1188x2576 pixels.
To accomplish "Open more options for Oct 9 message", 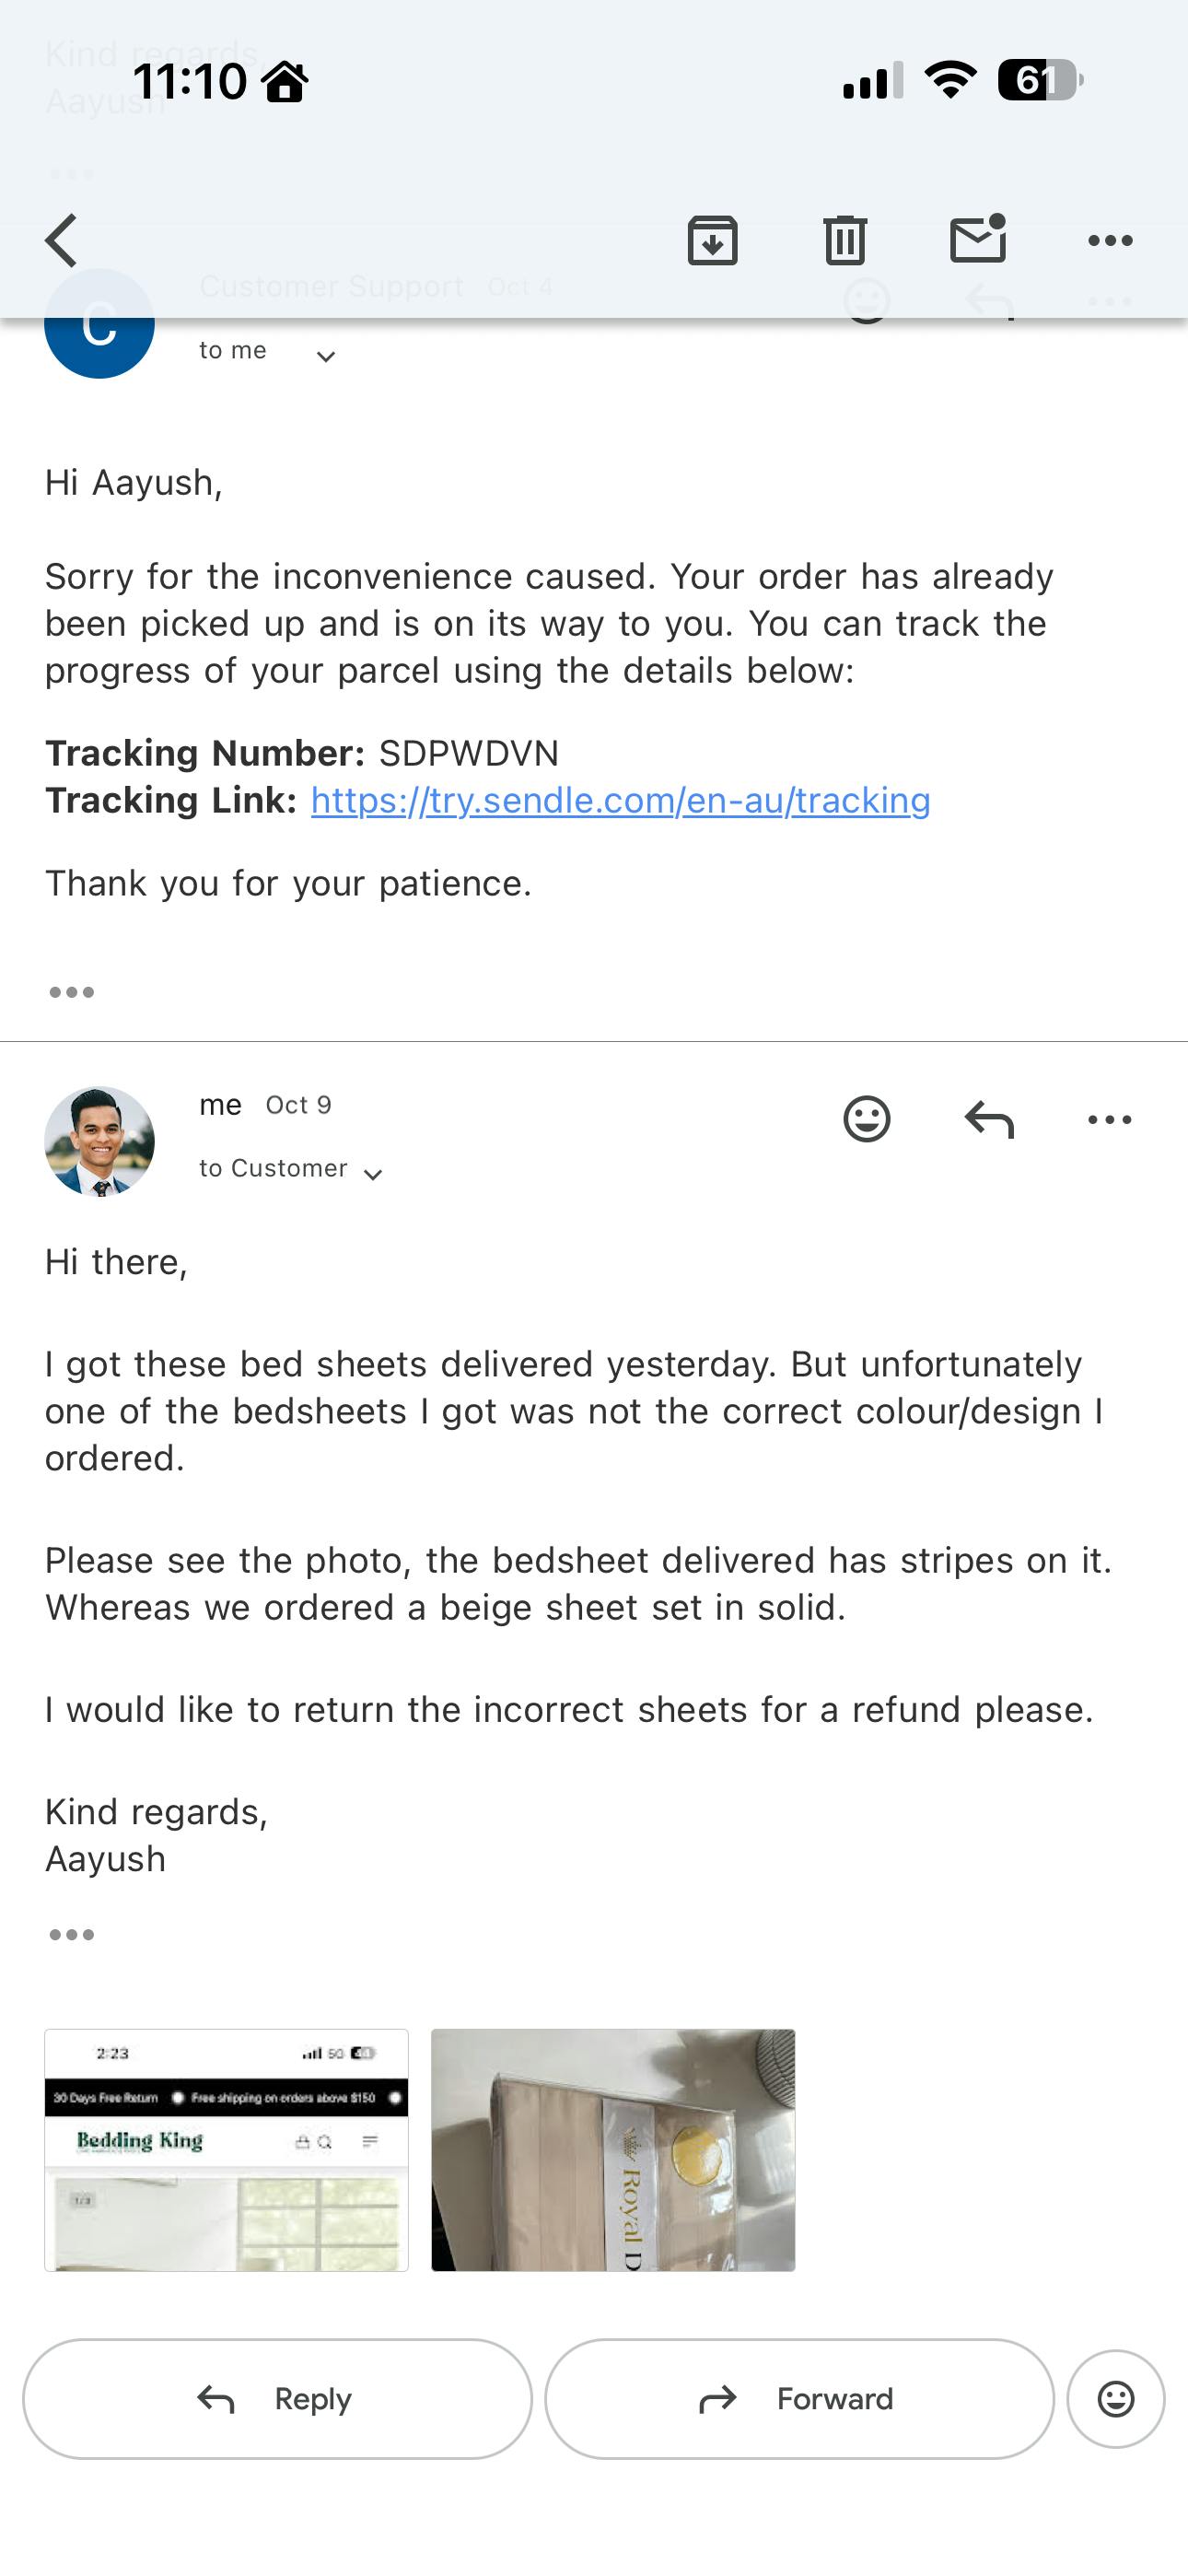I will 1109,1119.
